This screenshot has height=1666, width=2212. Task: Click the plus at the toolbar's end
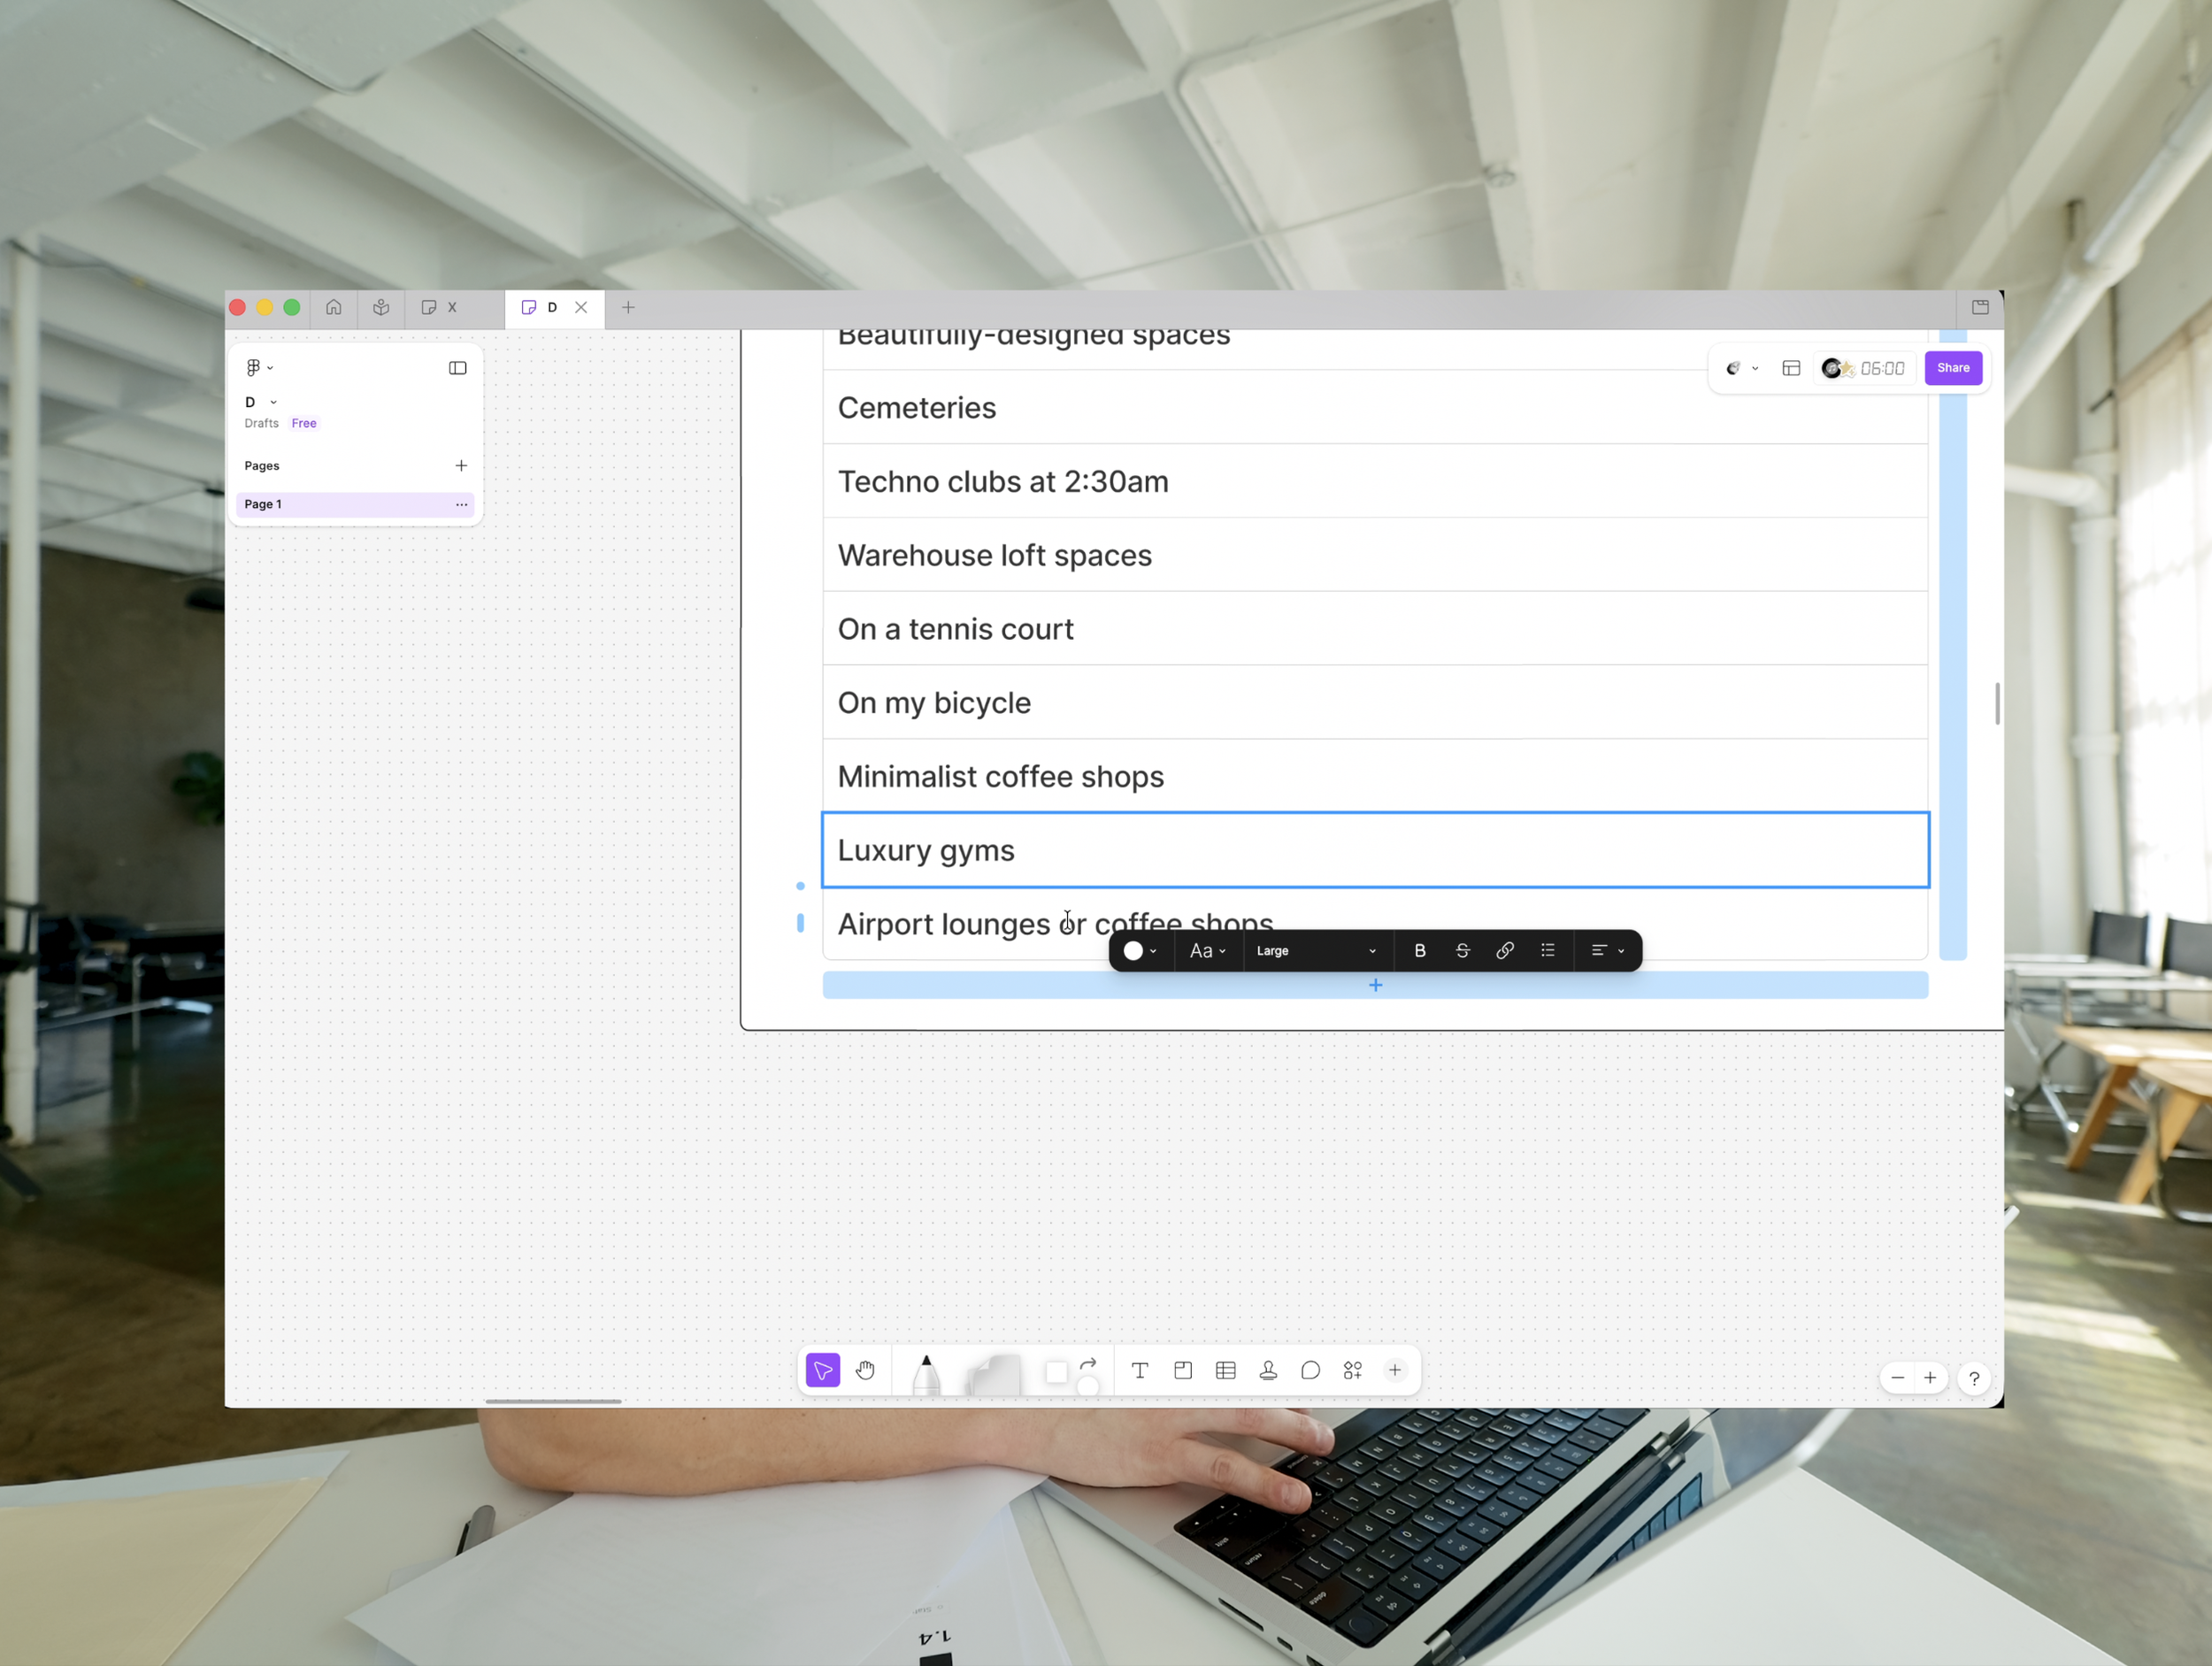tap(1395, 1370)
